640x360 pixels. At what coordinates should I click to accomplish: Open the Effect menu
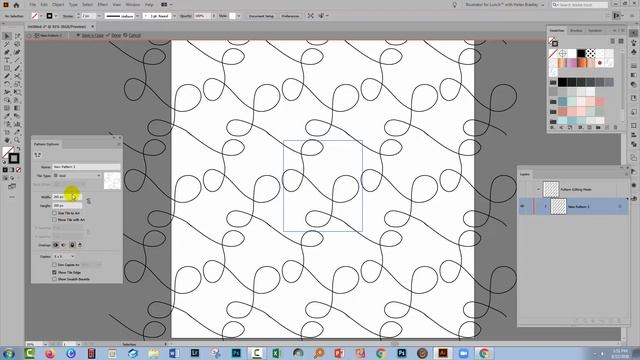point(102,4)
